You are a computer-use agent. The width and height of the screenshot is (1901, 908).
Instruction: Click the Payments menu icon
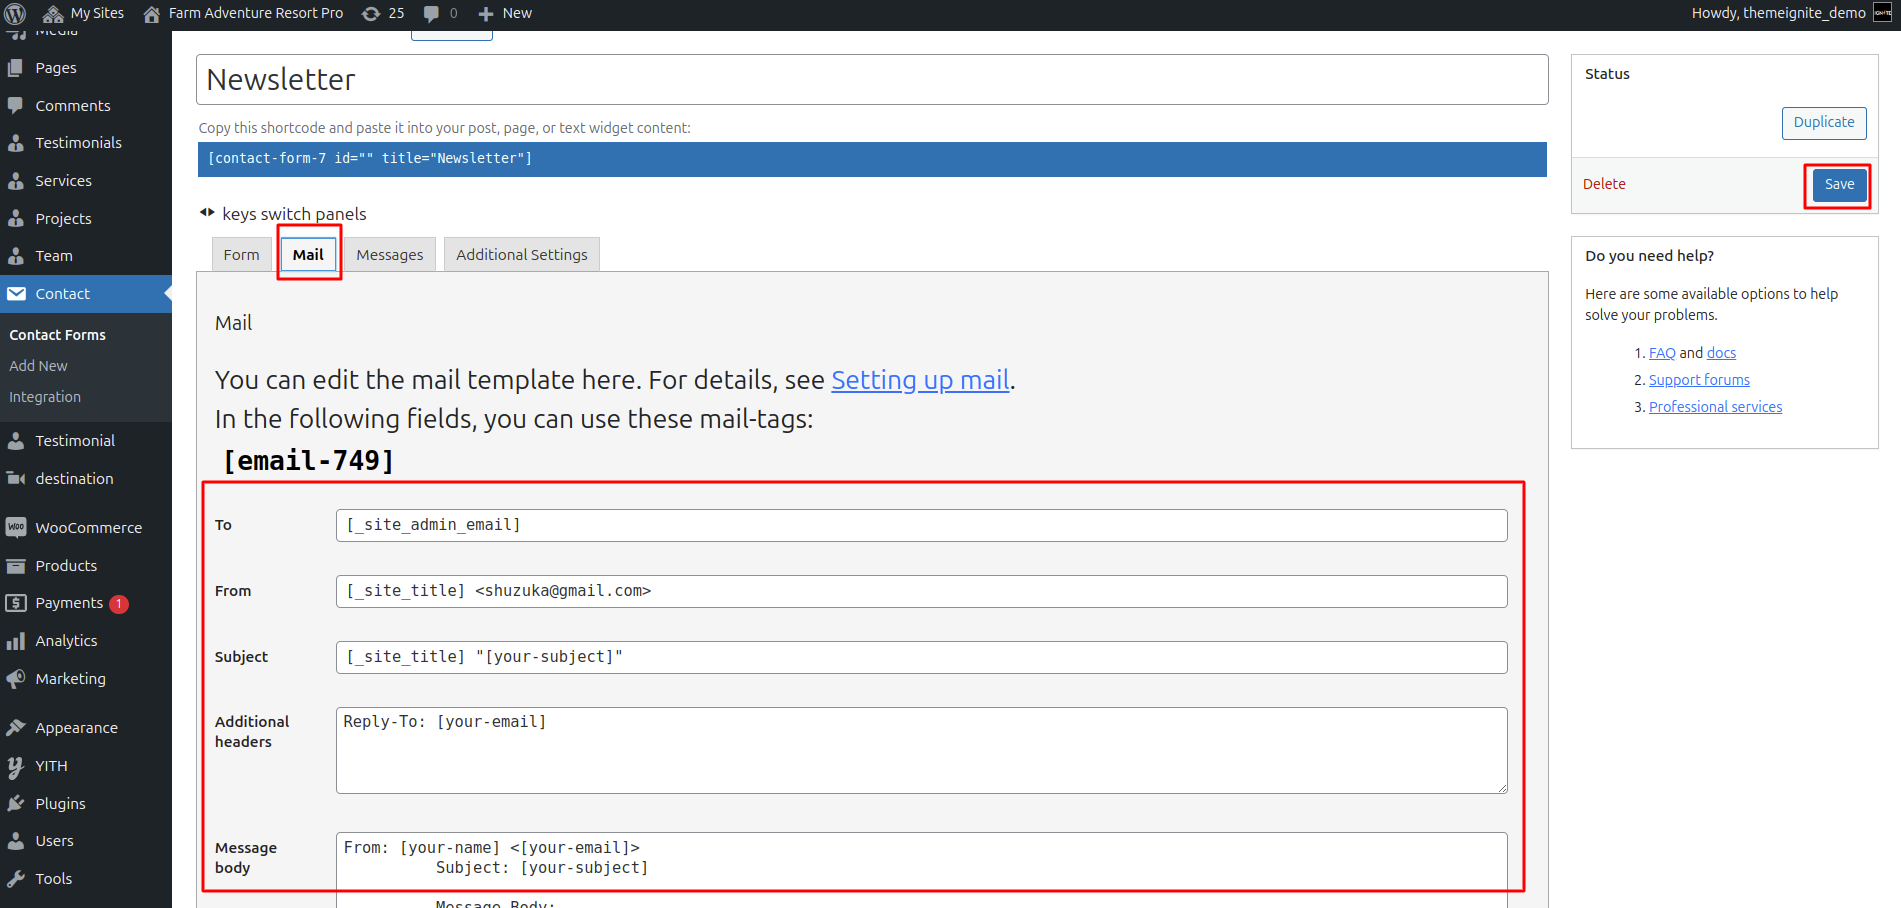point(16,603)
